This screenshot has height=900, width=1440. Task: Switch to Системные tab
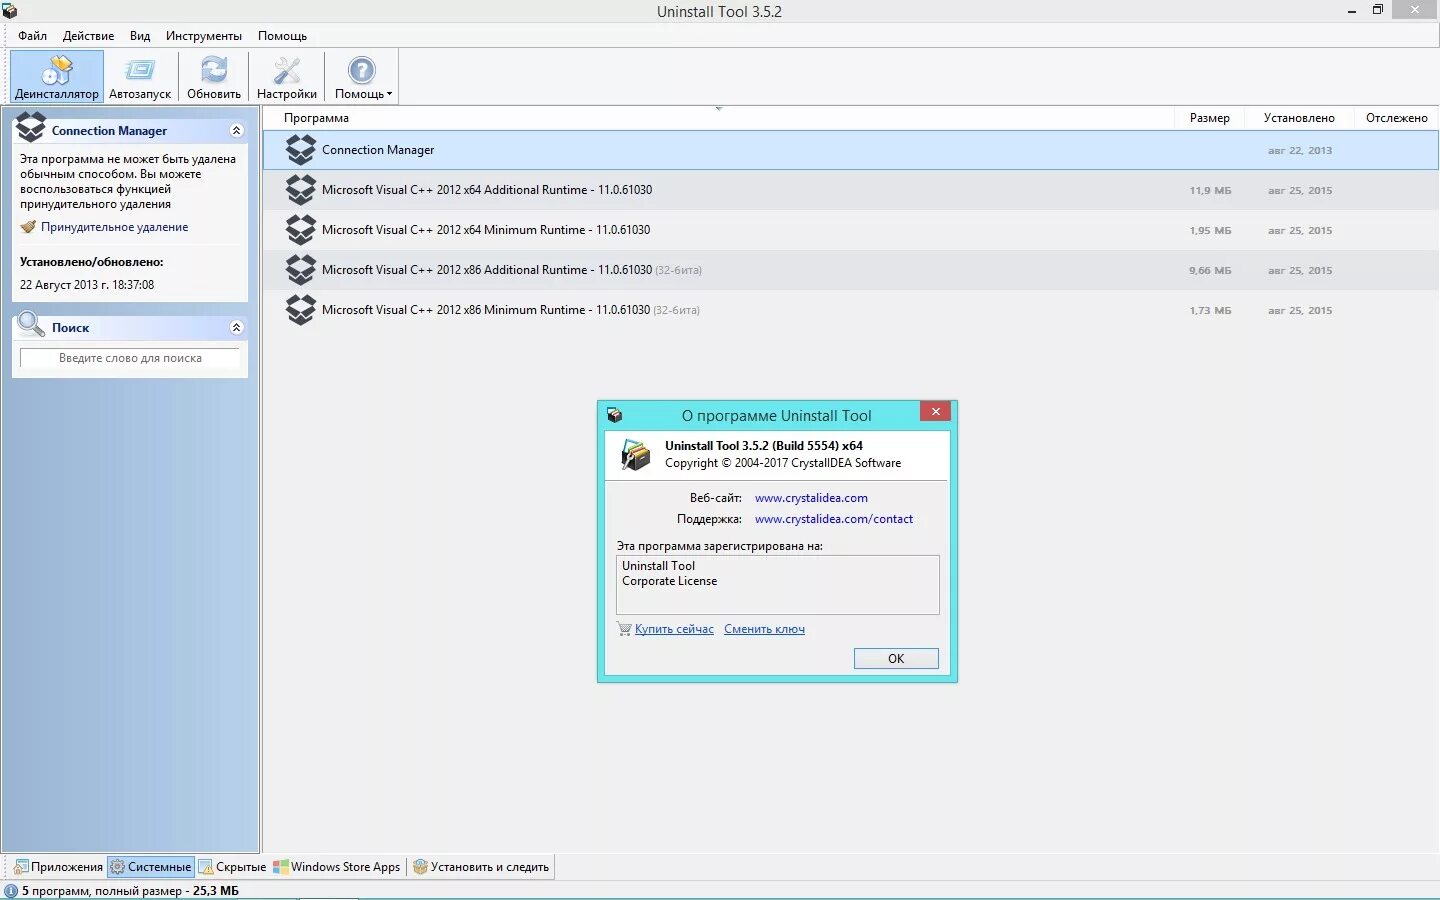click(150, 867)
